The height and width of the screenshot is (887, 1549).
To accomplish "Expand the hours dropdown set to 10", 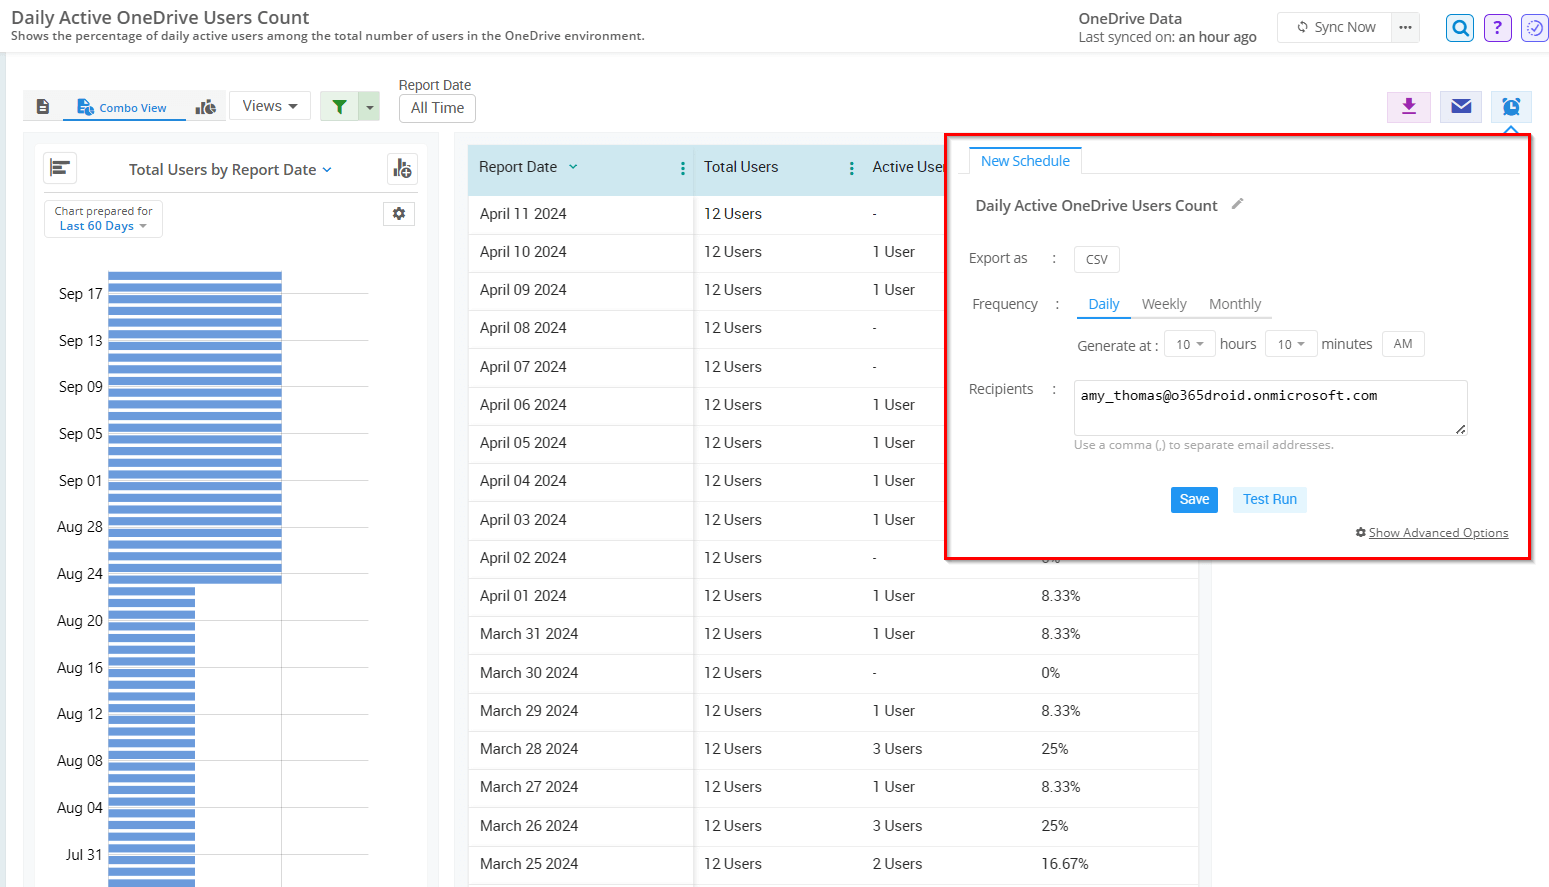I will (x=1189, y=343).
